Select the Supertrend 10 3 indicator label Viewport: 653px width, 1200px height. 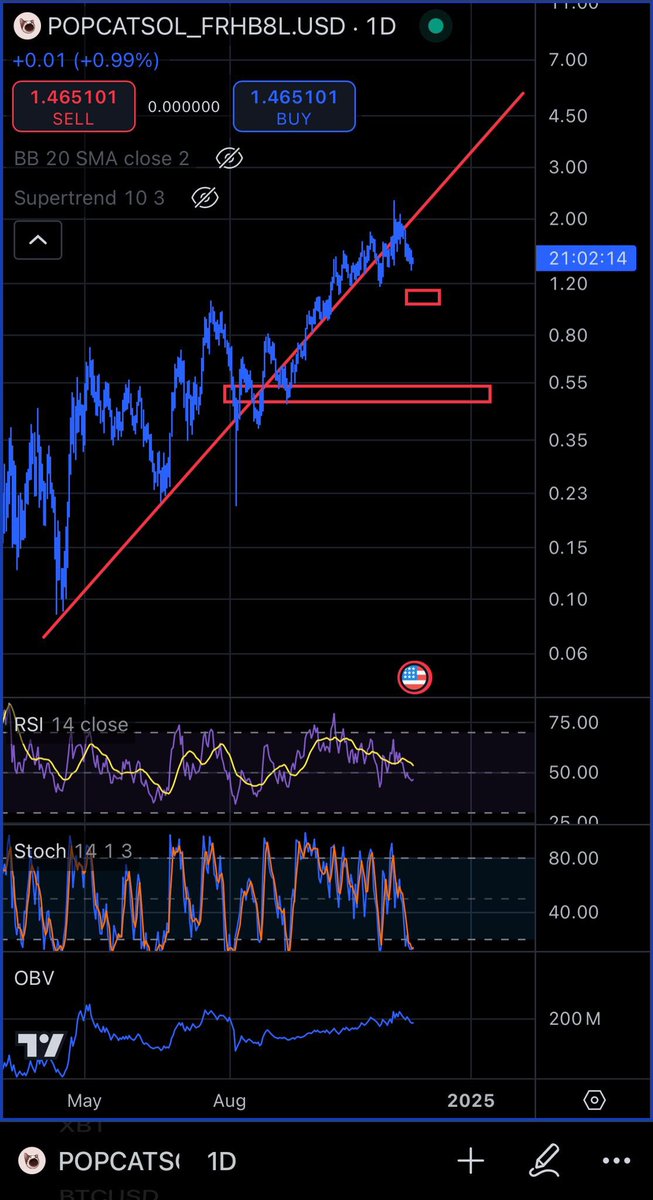pos(89,198)
